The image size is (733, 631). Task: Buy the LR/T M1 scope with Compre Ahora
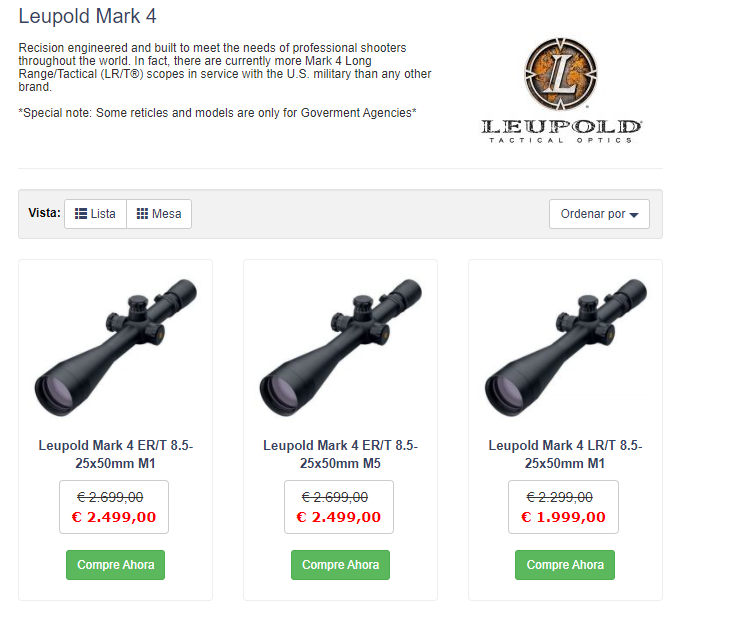tap(565, 565)
